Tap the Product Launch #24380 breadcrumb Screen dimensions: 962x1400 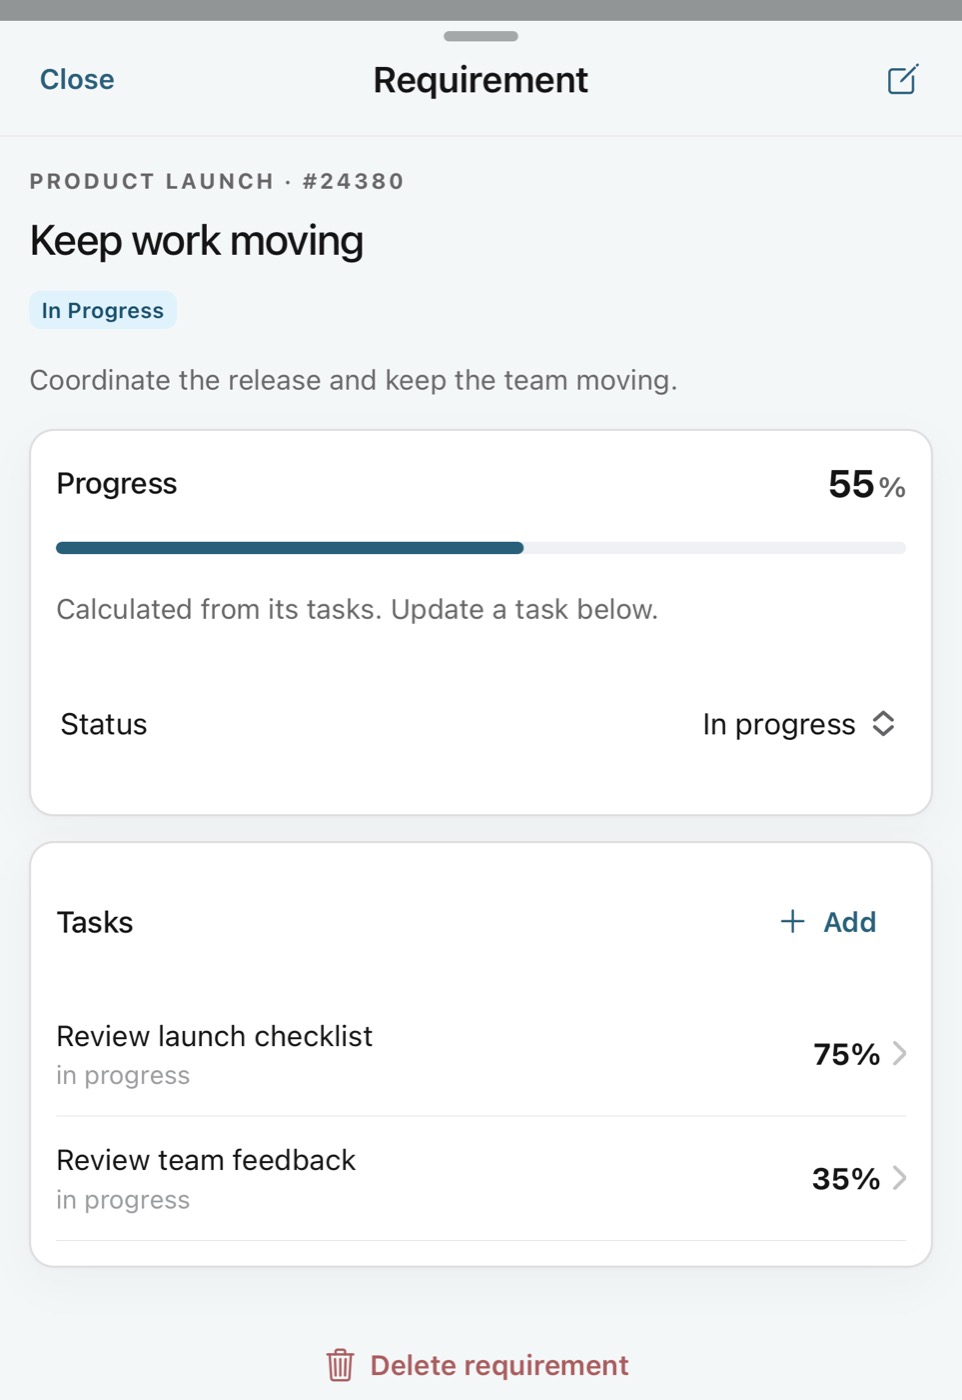[x=217, y=181]
